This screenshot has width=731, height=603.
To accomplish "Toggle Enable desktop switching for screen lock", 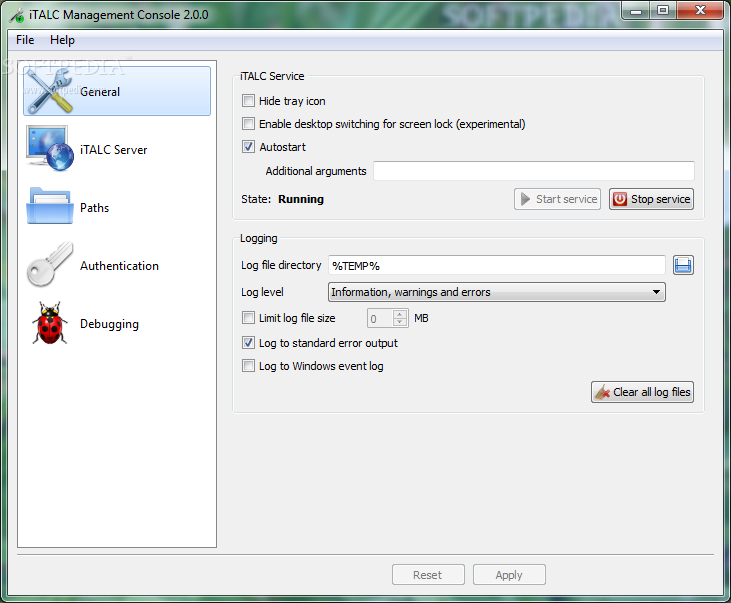I will point(248,124).
